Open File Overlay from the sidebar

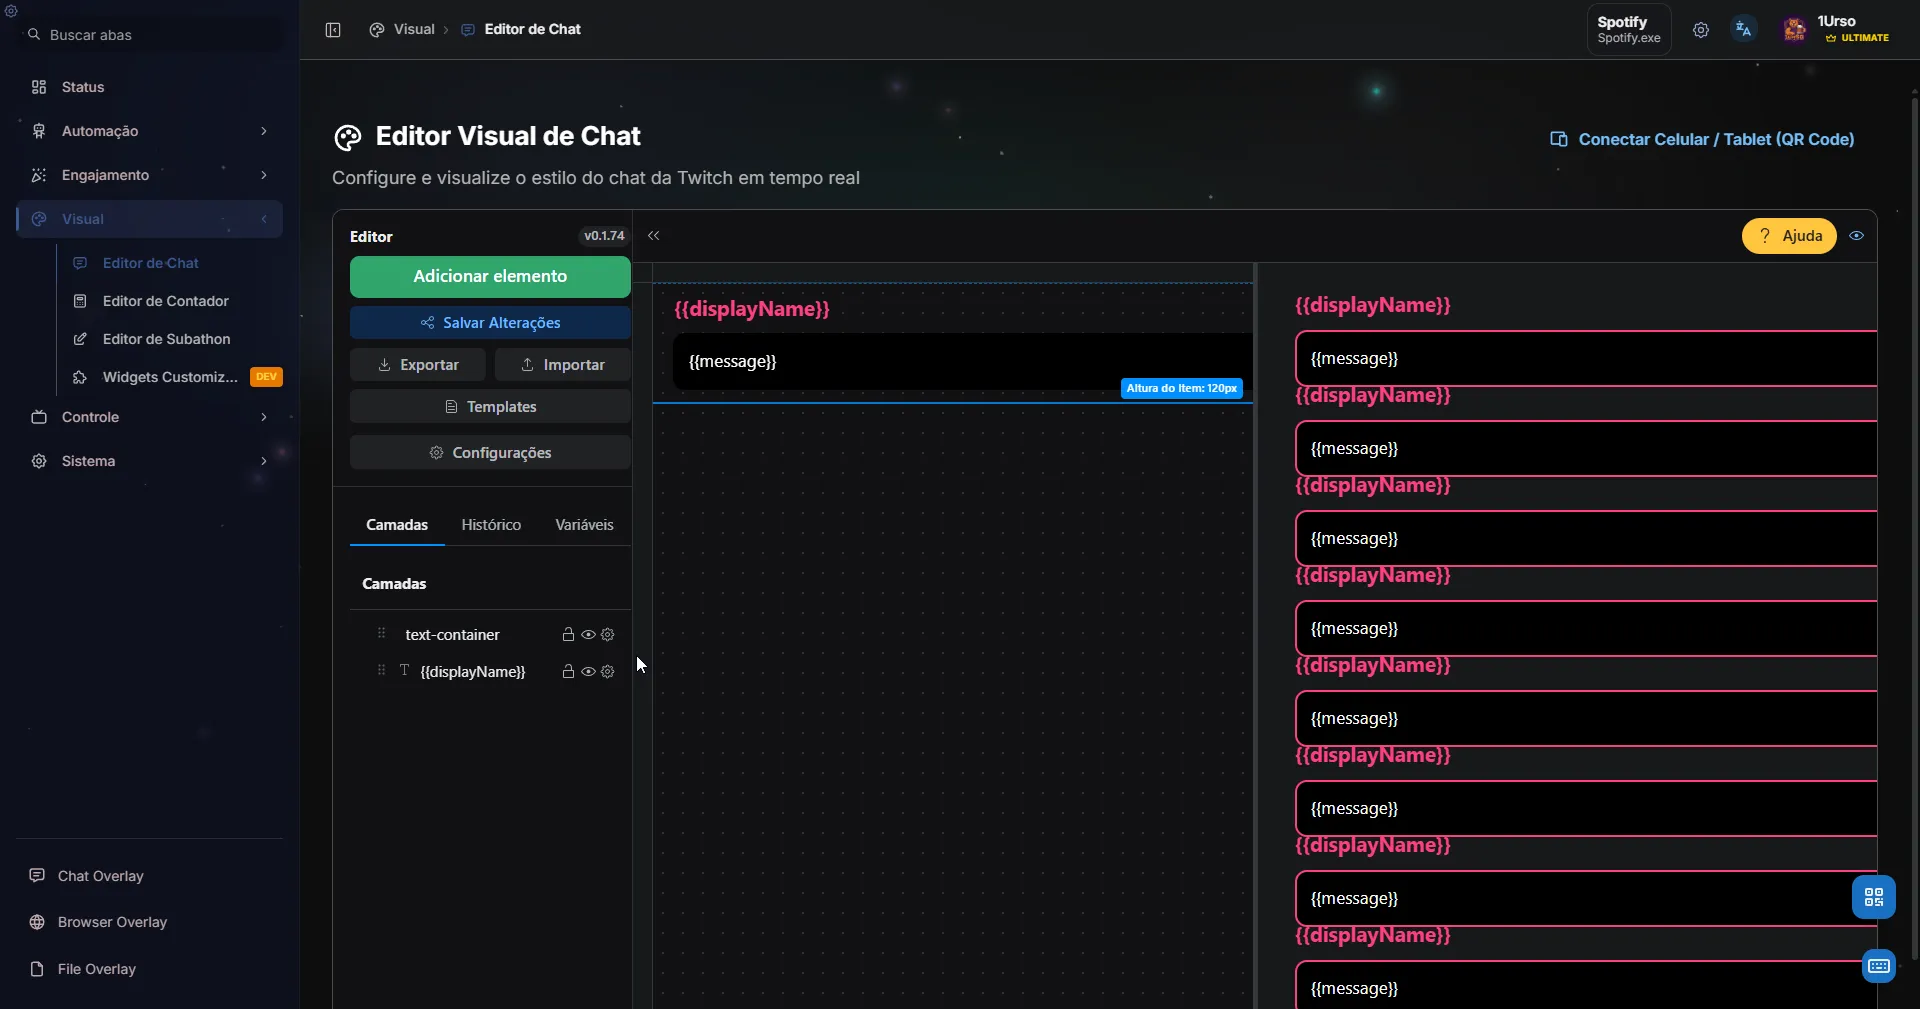(x=96, y=968)
